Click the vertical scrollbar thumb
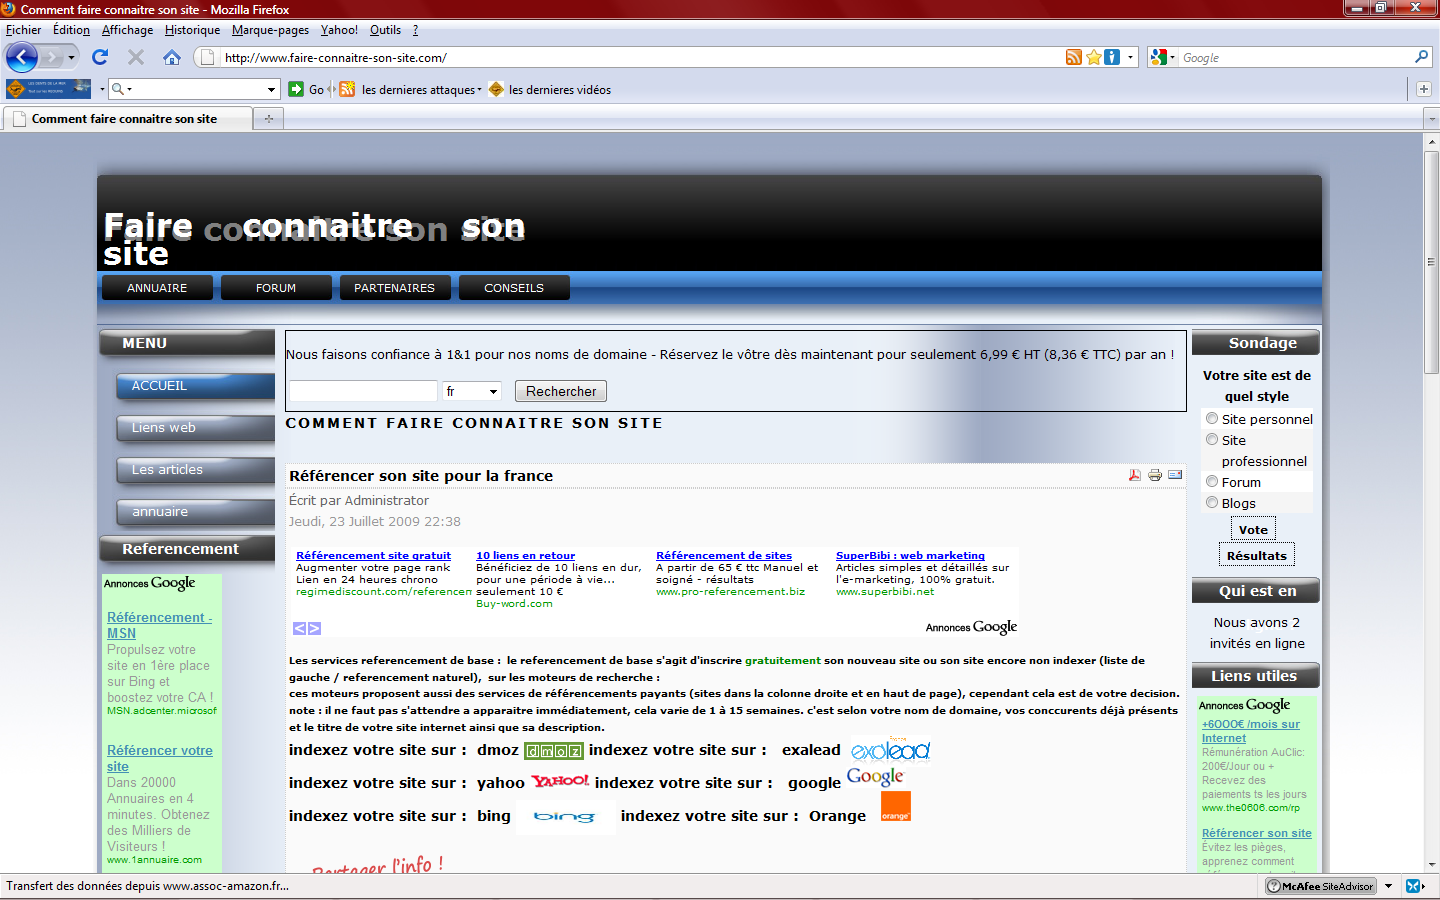1440x900 pixels. [1431, 262]
